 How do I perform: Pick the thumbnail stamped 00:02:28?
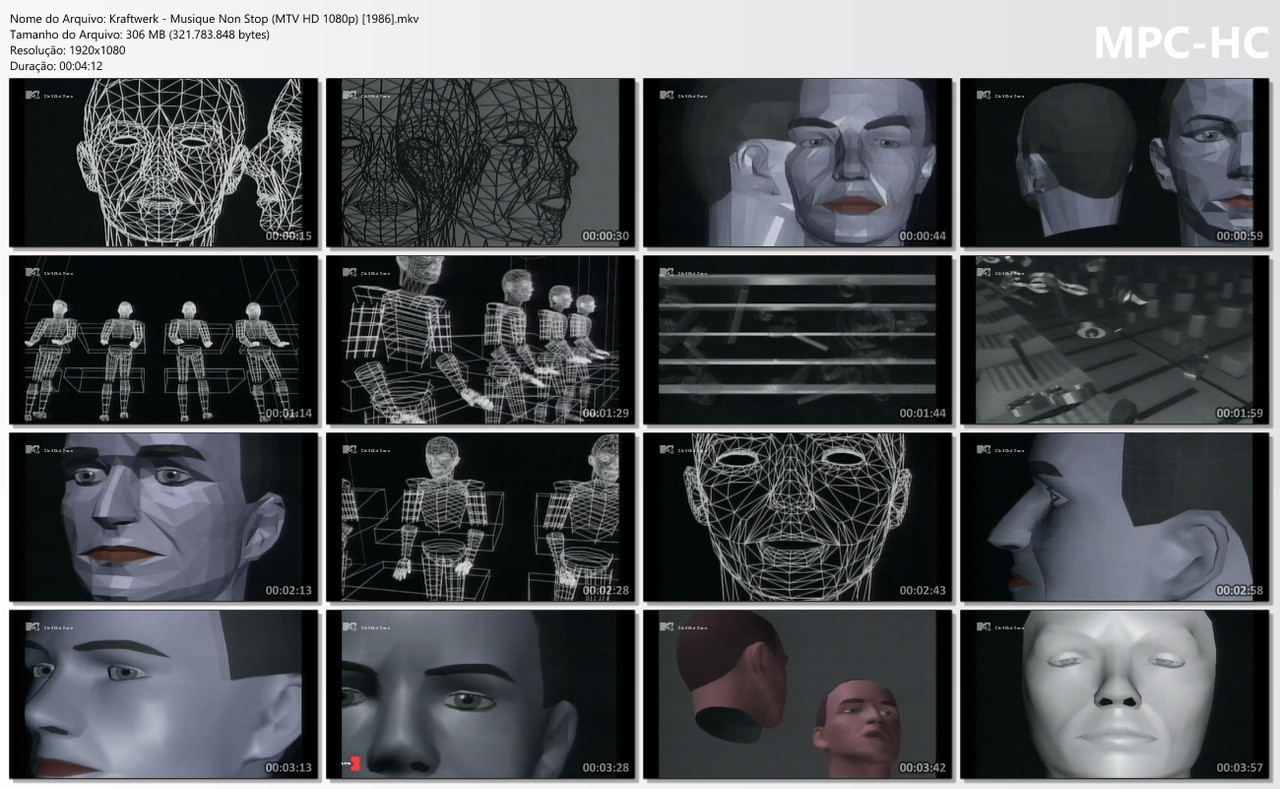480,517
